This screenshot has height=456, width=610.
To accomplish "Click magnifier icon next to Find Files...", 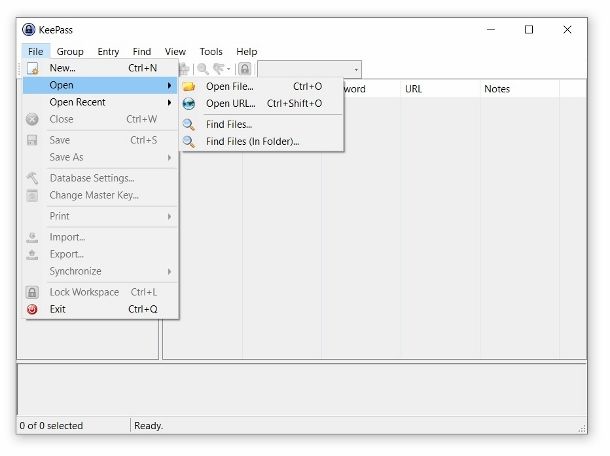I will 189,125.
